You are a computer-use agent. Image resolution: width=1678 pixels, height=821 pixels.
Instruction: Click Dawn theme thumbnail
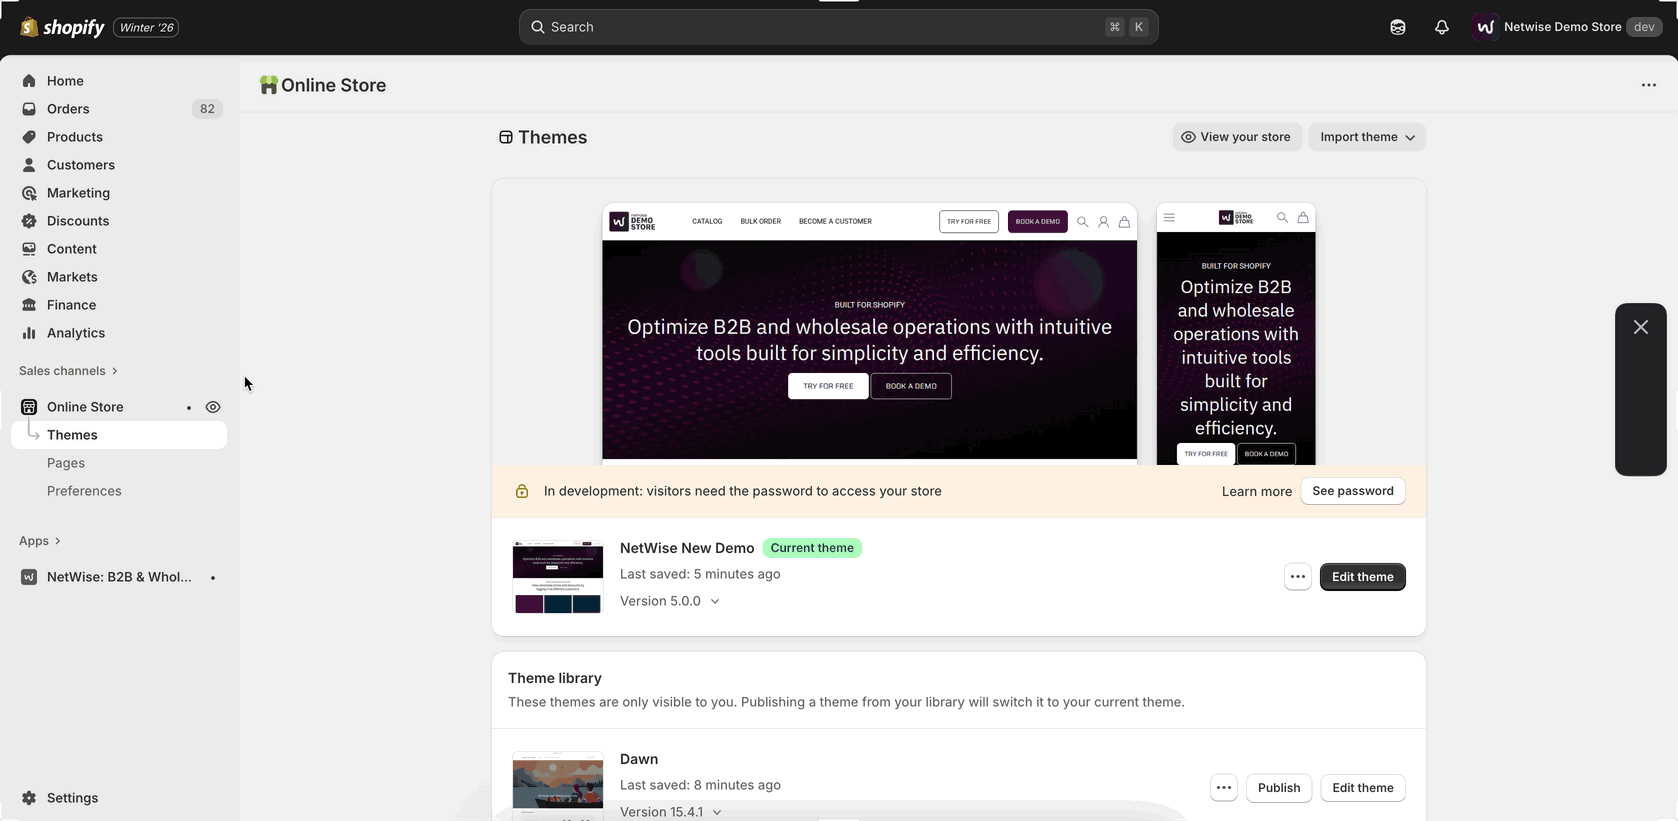(x=558, y=786)
